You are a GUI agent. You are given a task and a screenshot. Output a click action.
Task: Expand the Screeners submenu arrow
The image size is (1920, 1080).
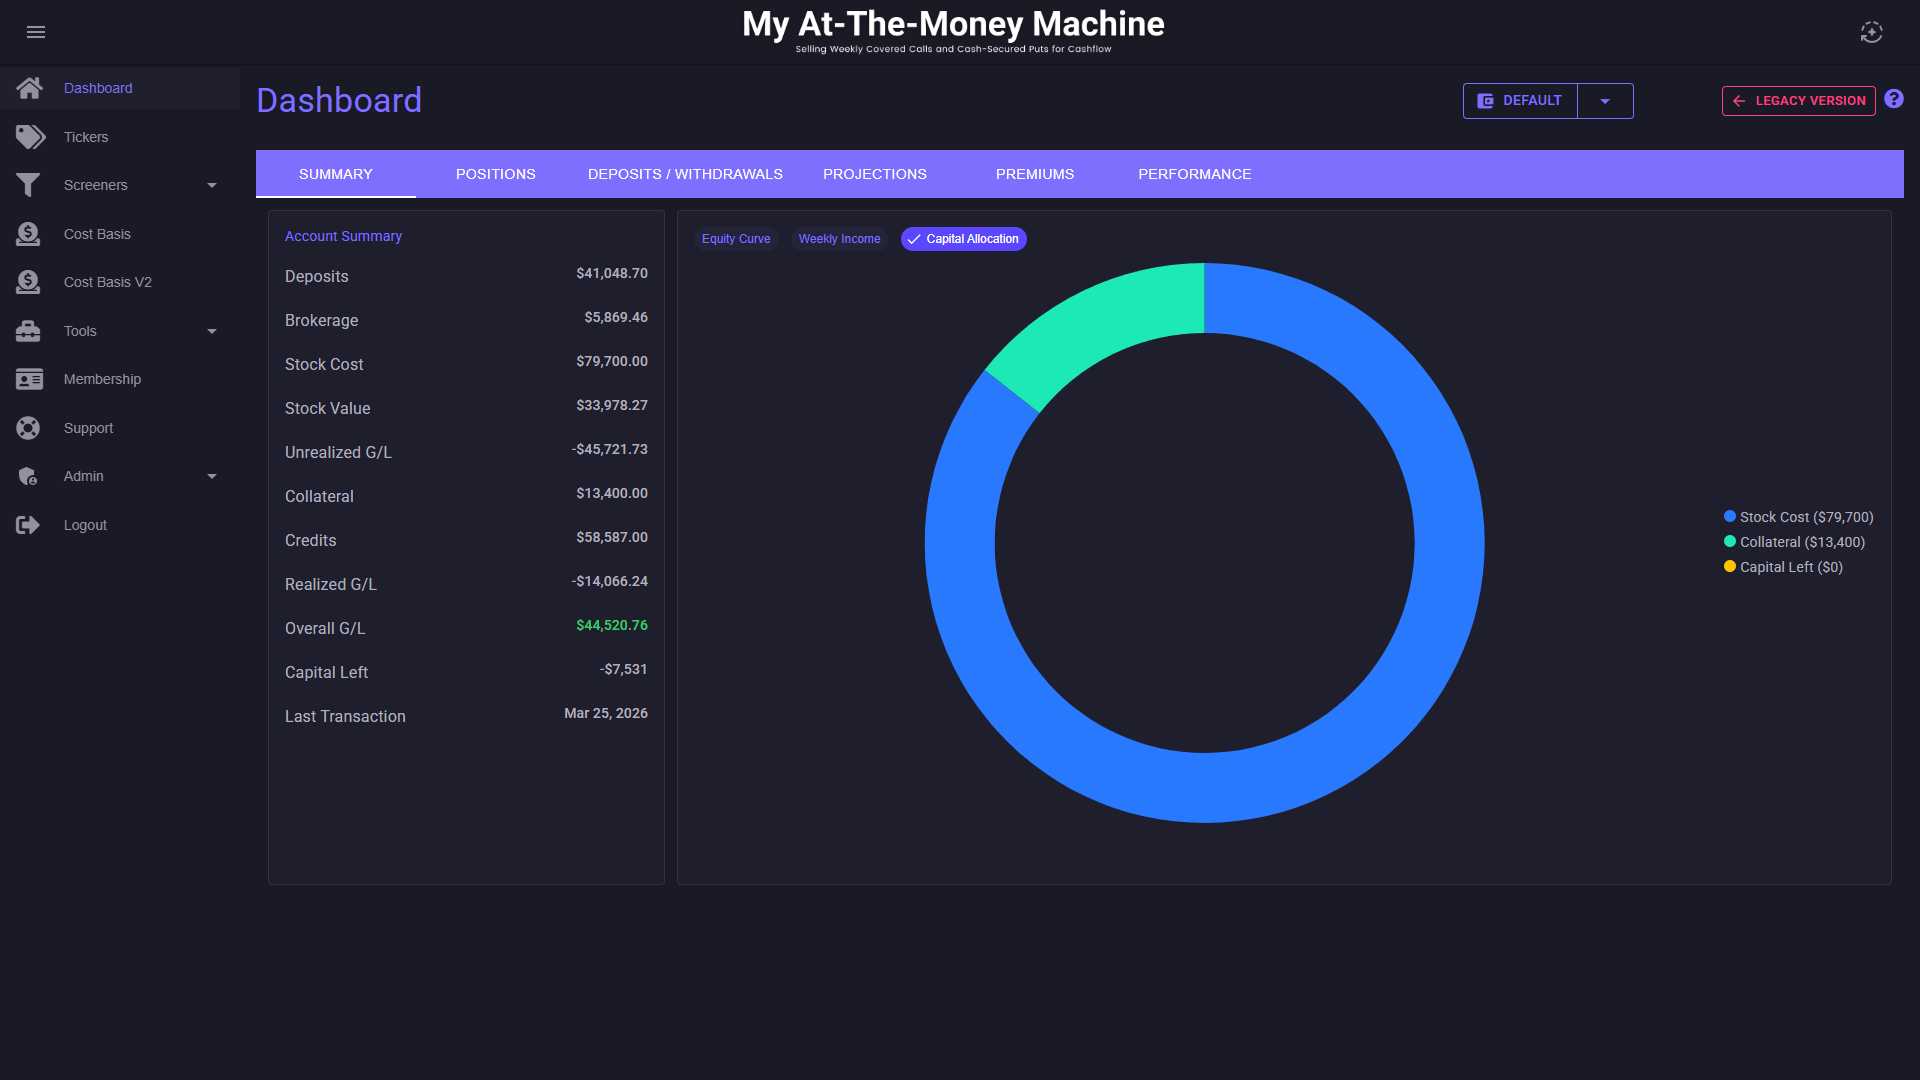point(212,185)
